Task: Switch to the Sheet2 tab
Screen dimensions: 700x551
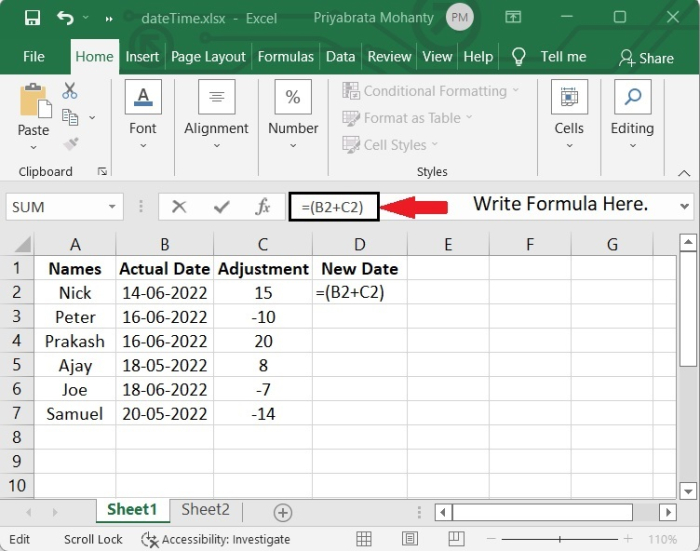Action: coord(205,510)
